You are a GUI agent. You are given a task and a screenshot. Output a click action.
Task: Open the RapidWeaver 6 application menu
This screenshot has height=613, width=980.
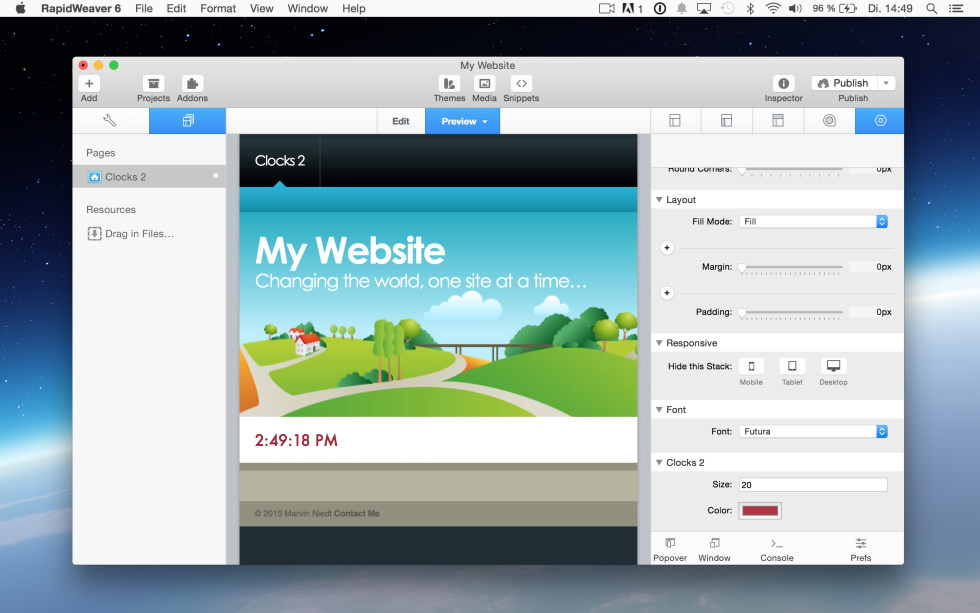point(81,9)
